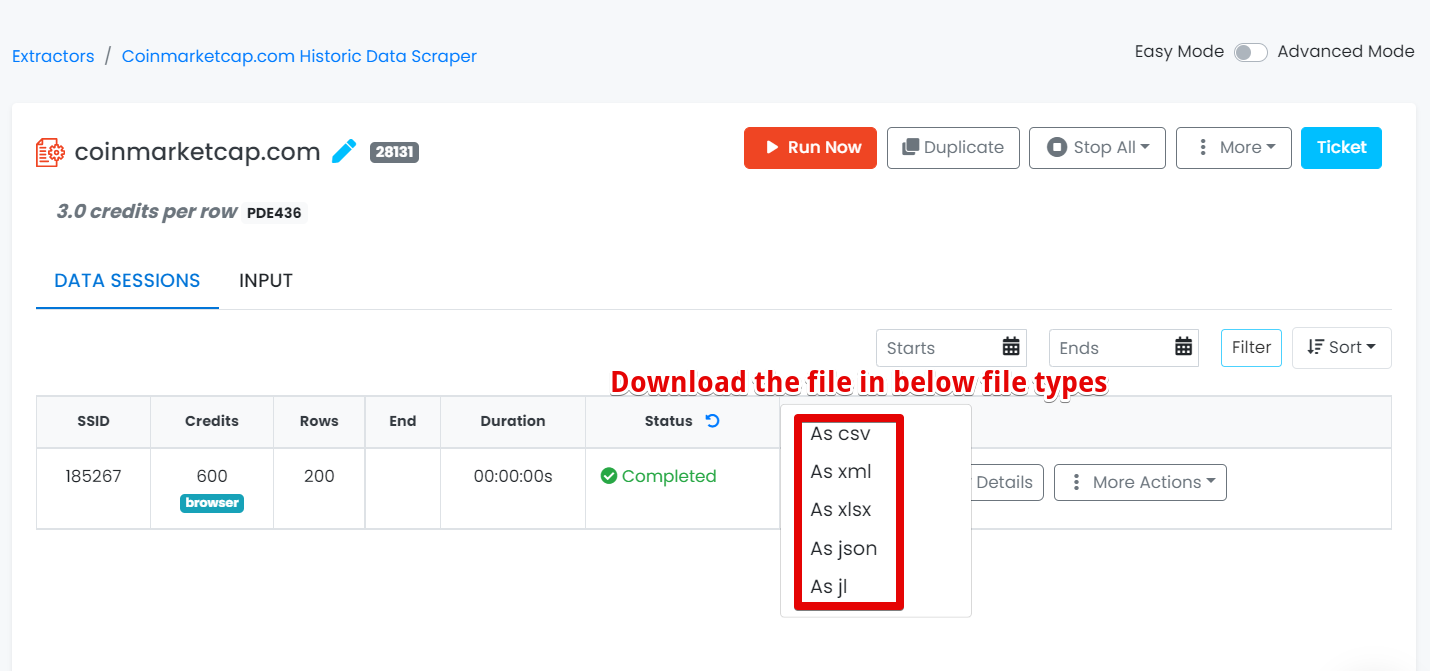Open the calendar icon in Ends field
Screen dimensions: 1430x671
(x=1184, y=347)
